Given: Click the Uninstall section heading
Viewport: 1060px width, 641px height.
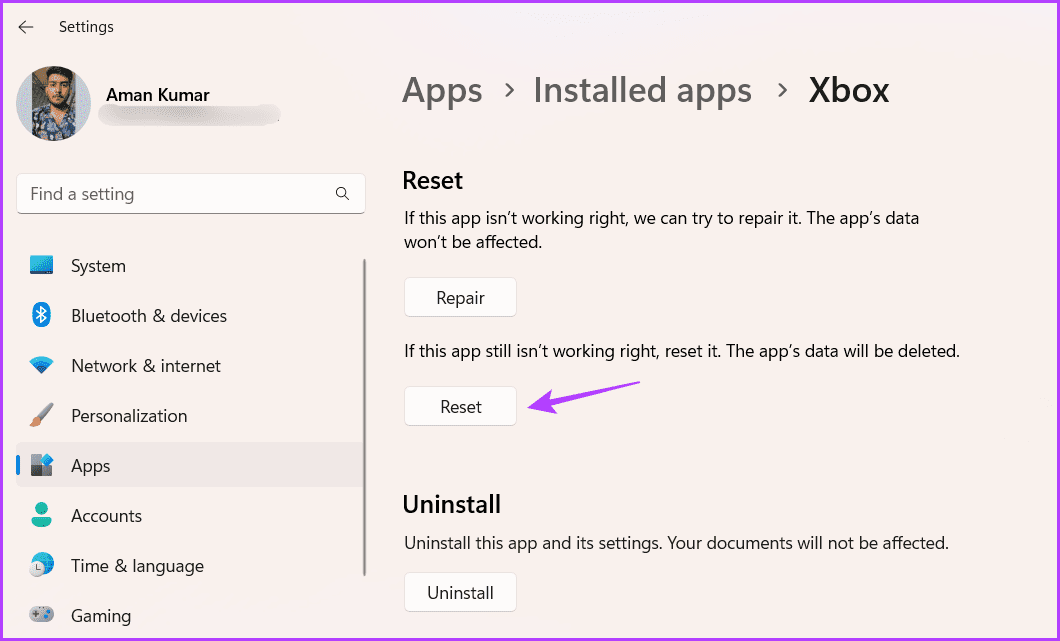Looking at the screenshot, I should (x=452, y=504).
